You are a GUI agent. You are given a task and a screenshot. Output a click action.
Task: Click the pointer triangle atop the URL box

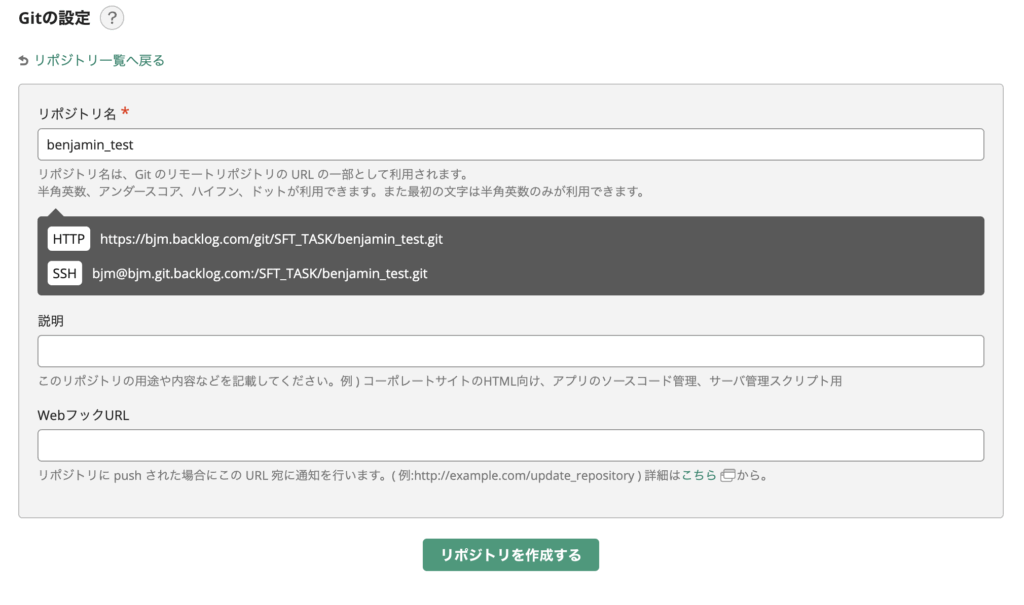[56, 211]
